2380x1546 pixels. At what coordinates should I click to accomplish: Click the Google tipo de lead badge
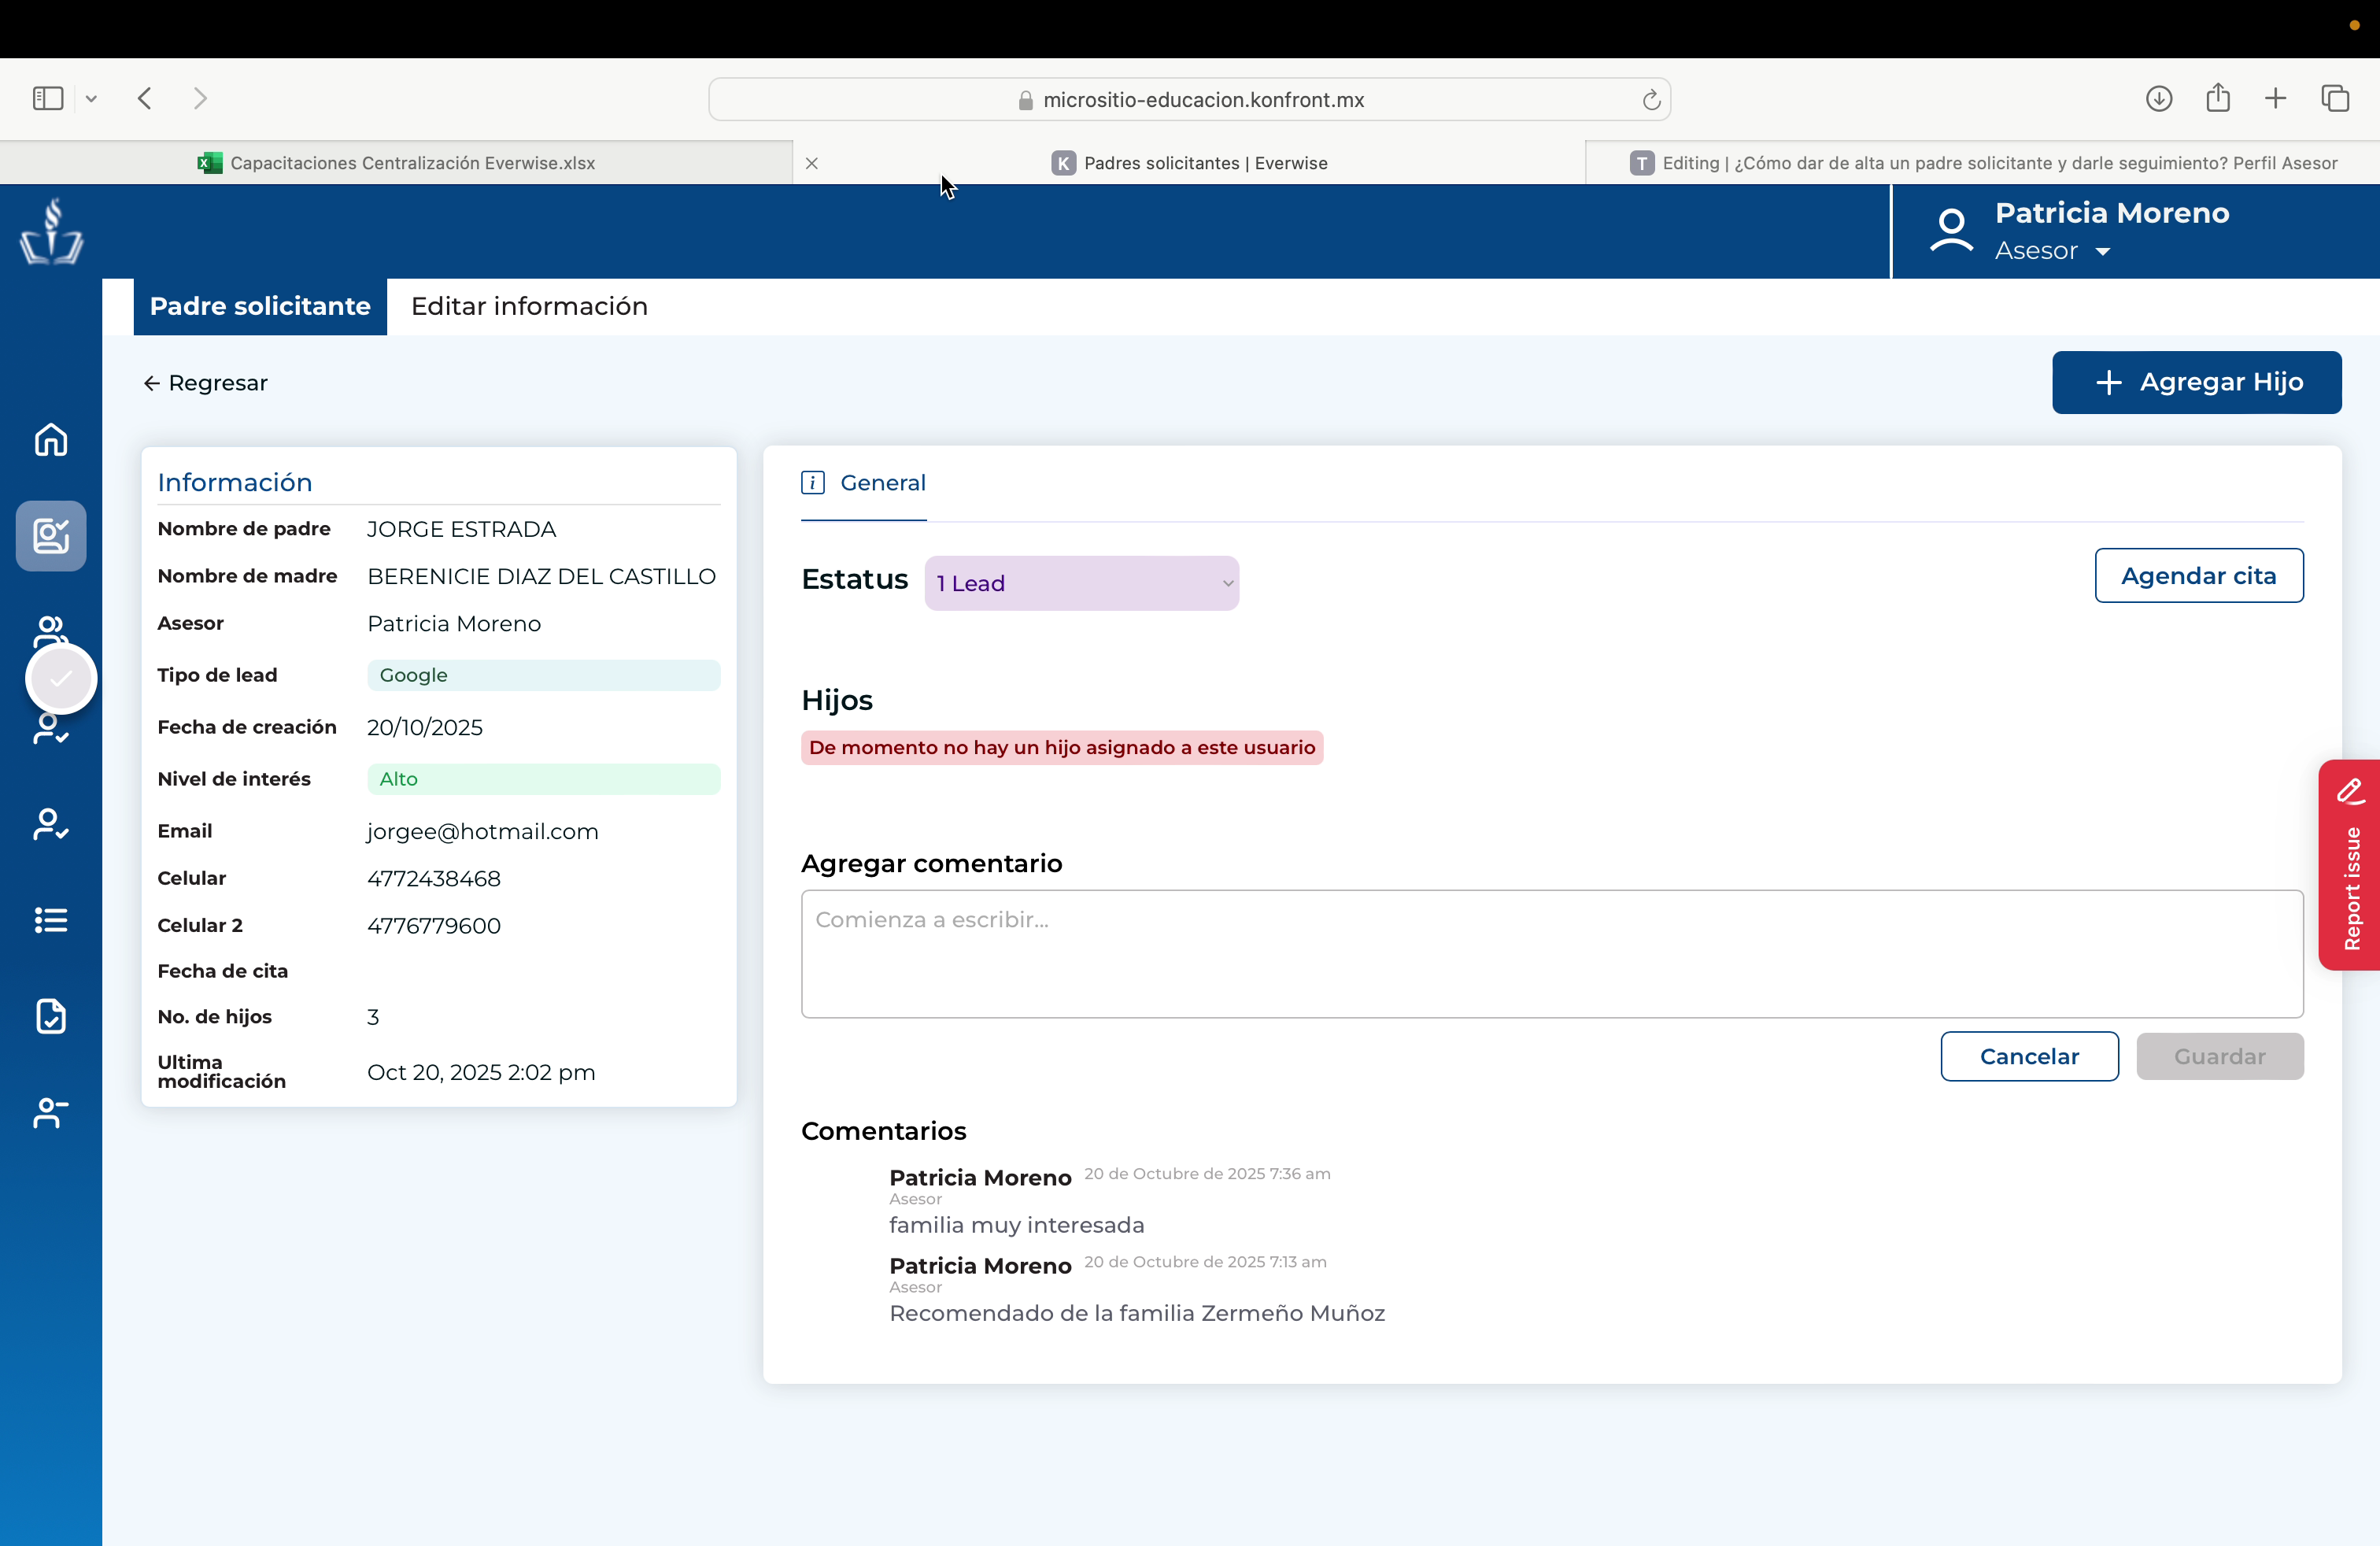point(543,675)
